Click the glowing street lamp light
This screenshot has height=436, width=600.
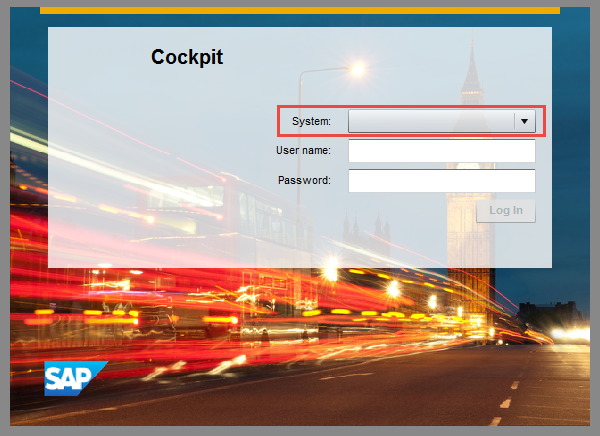(358, 69)
